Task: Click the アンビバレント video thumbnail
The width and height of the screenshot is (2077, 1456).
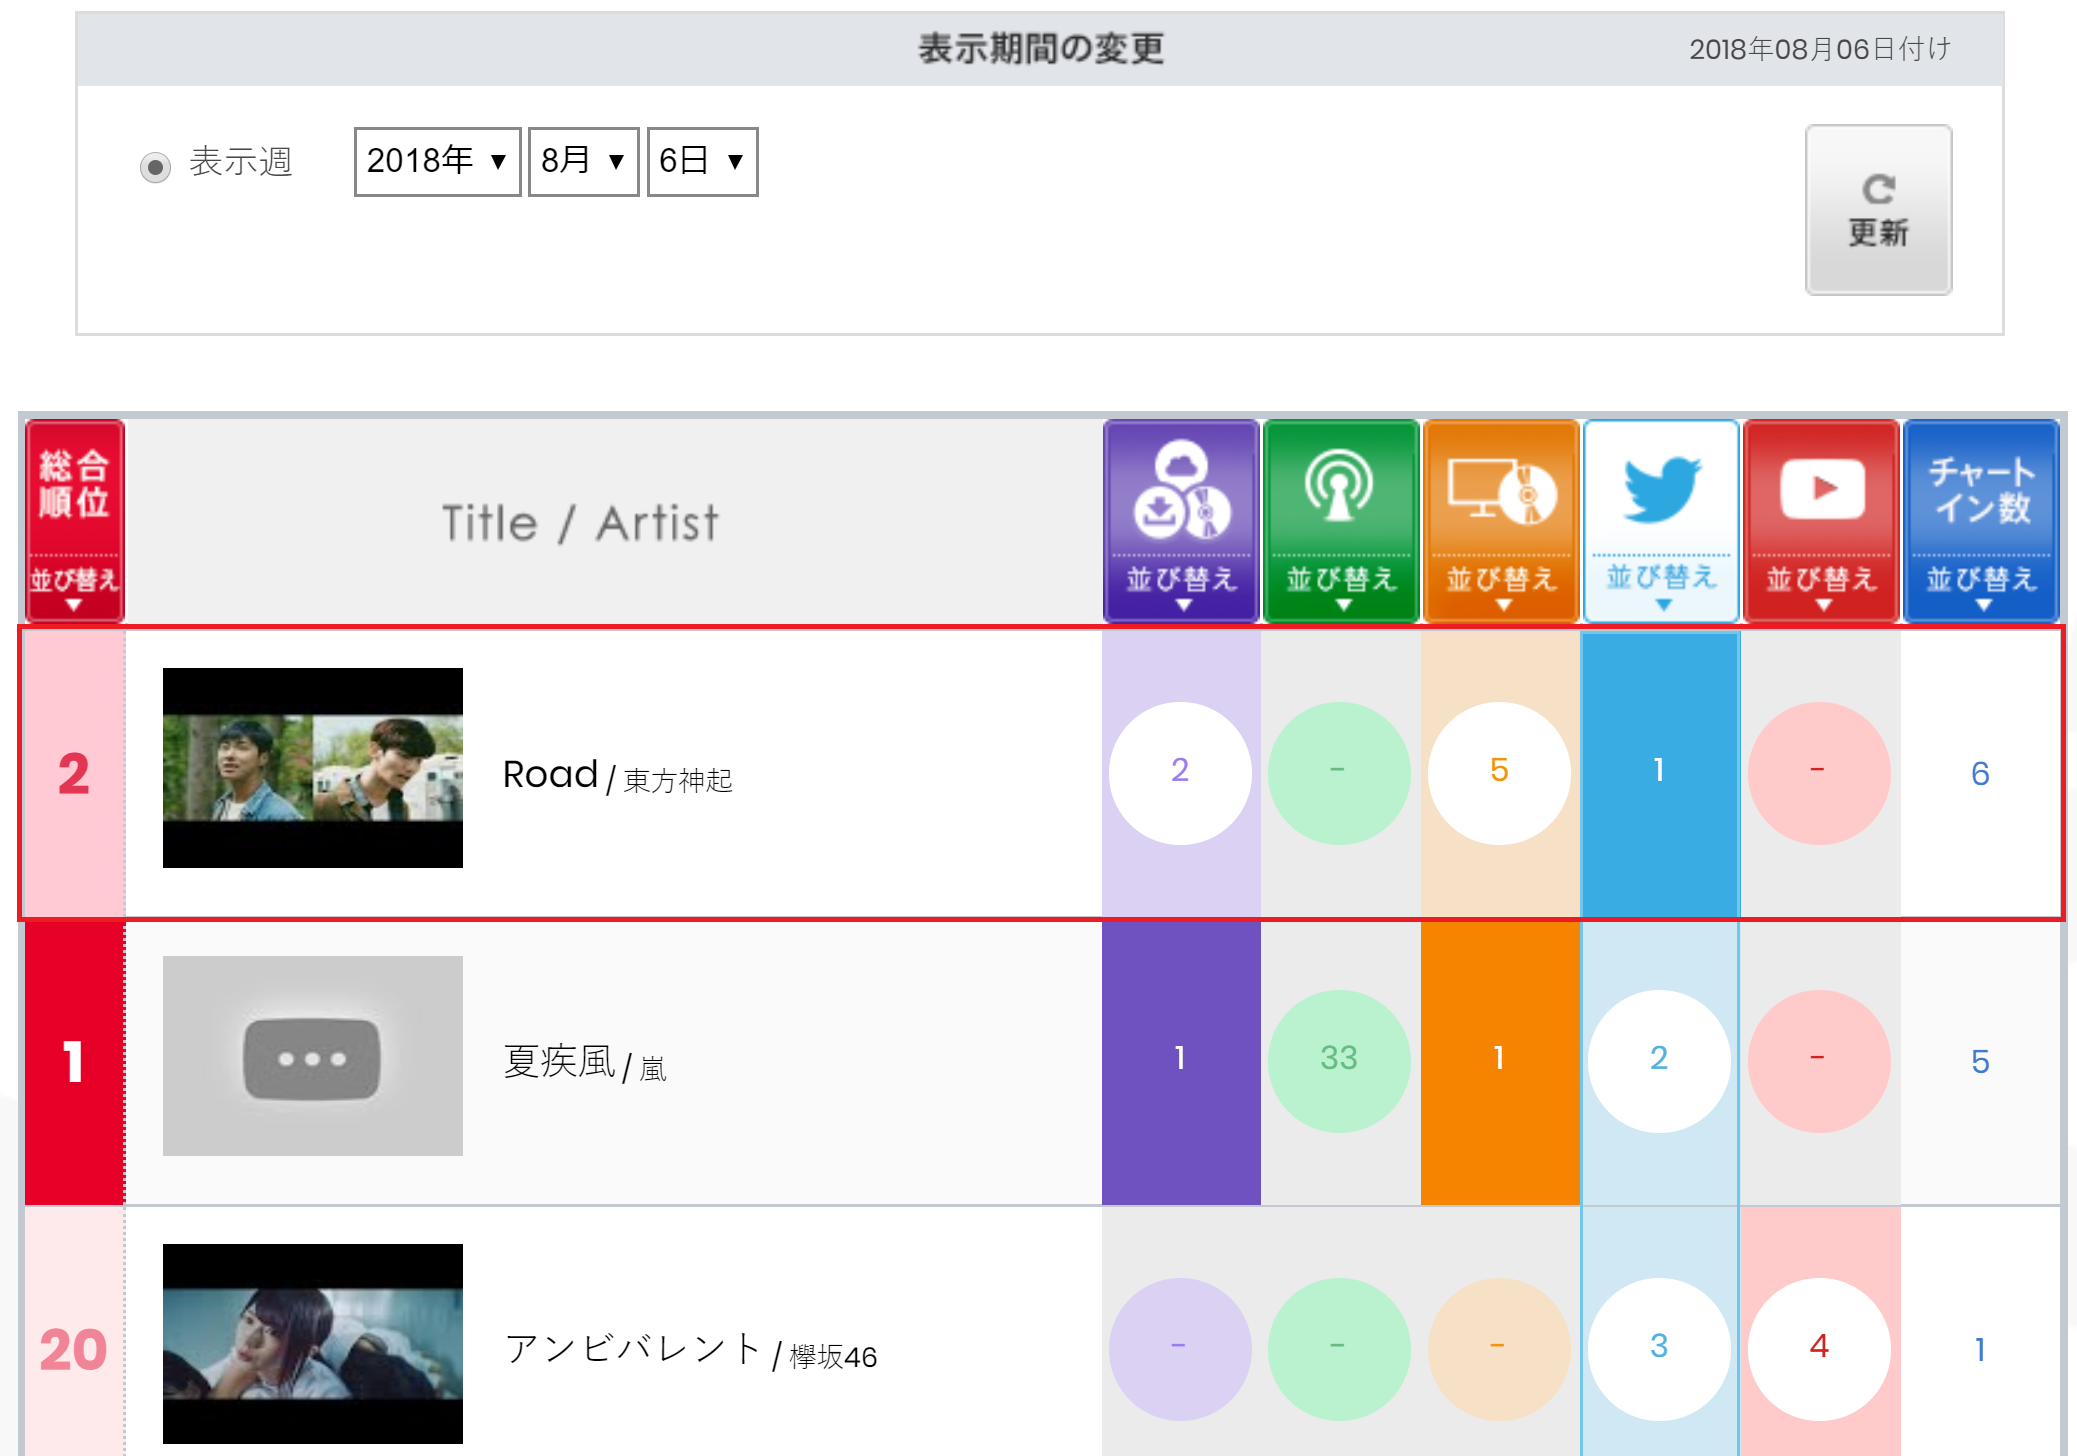Action: coord(313,1343)
